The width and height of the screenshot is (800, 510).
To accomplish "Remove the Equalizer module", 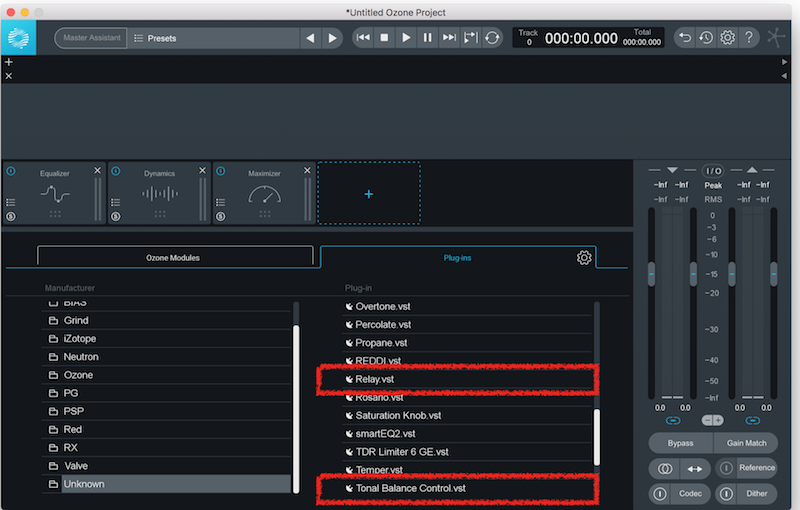I will pos(97,170).
